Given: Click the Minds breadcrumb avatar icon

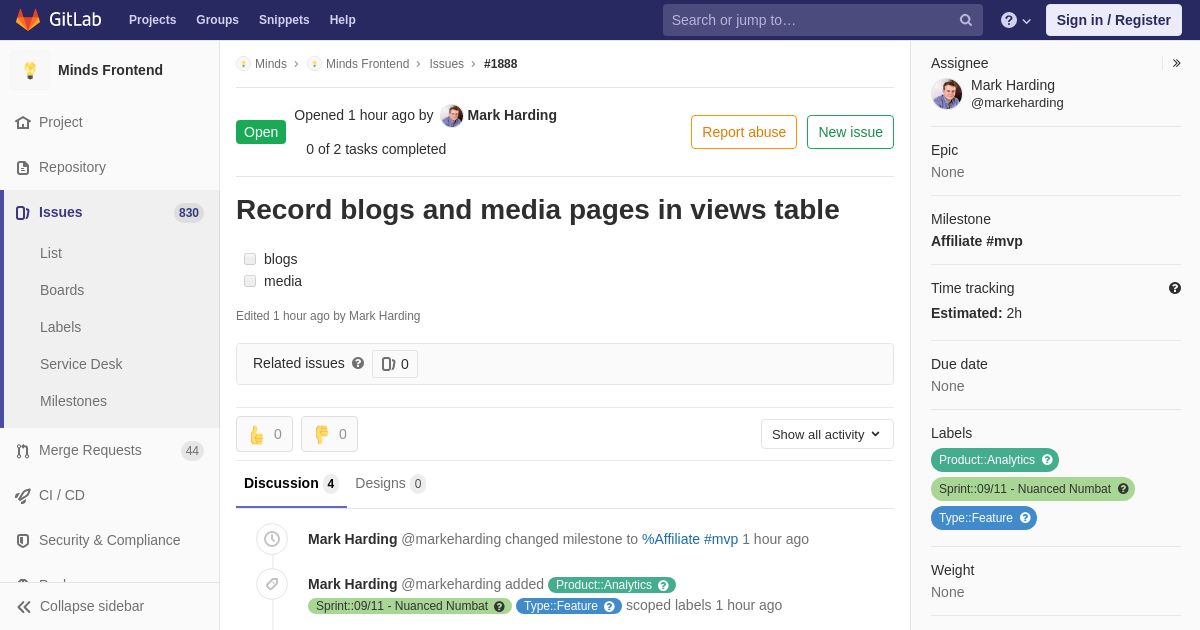Looking at the screenshot, I should click(243, 64).
